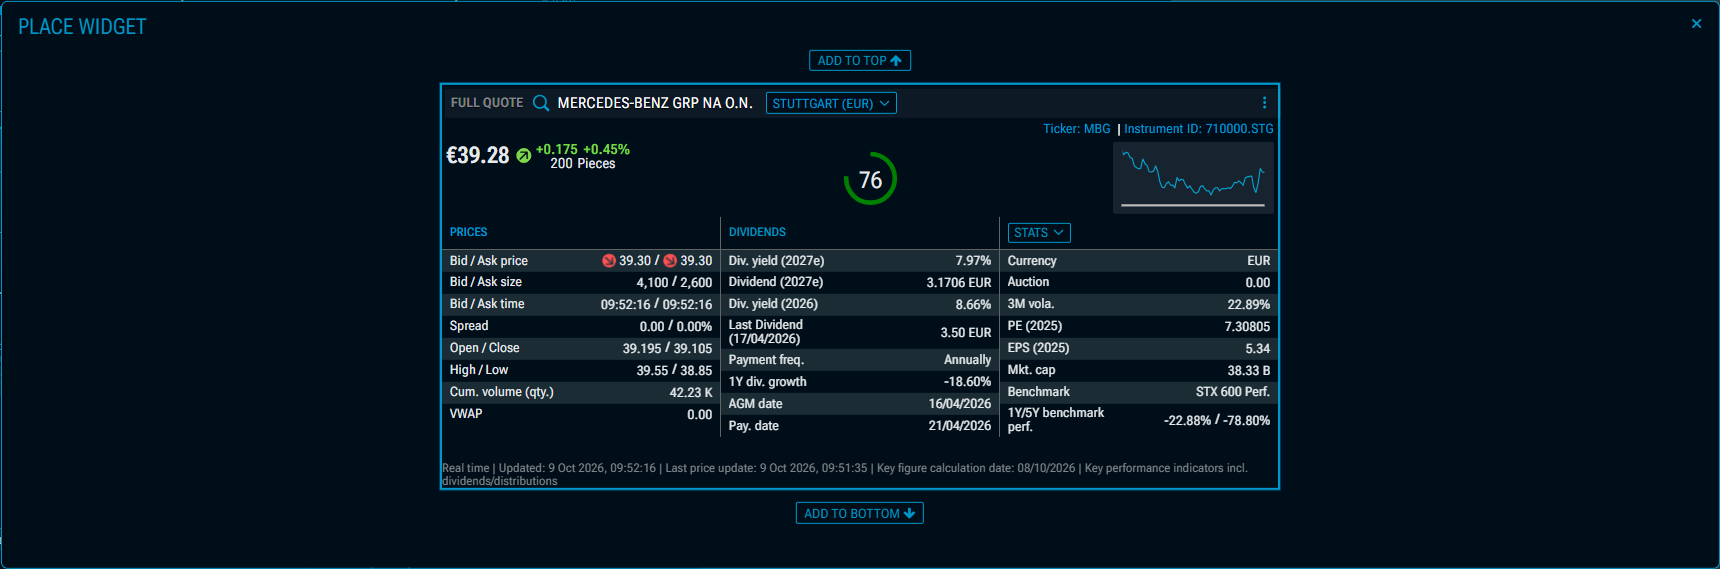Click the Ticker: MBG link
Image resolution: width=1720 pixels, height=569 pixels.
[x=1077, y=129]
